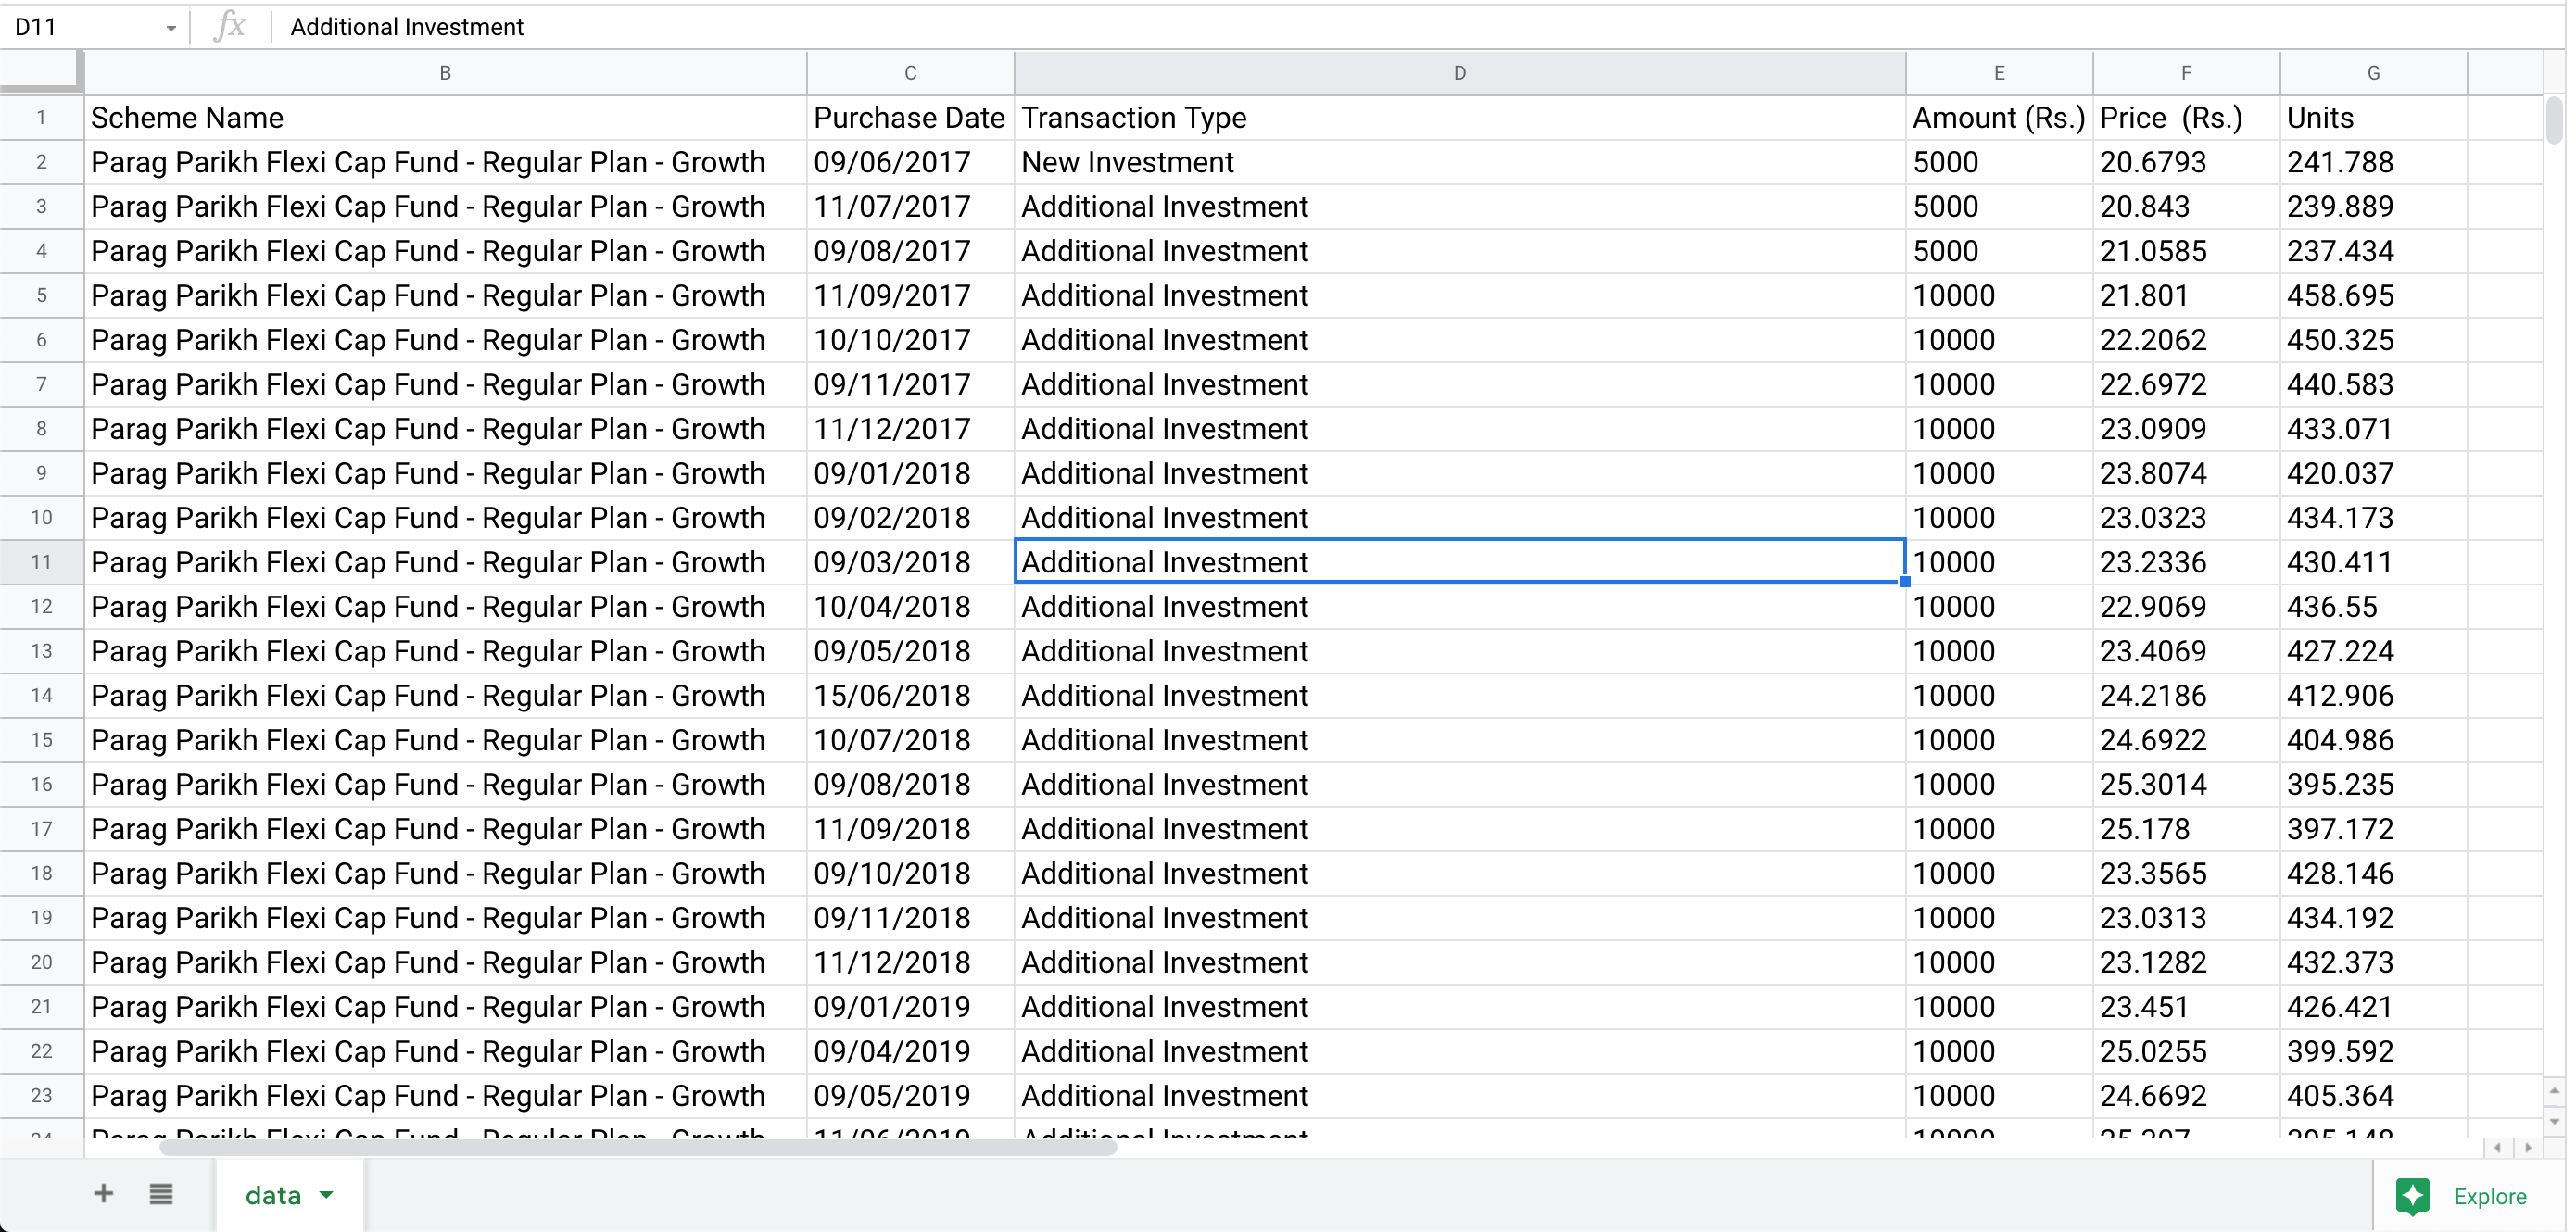Screen dimensions: 2576x1232
Task: Click the units cell 237.434
Action: click(2373, 251)
